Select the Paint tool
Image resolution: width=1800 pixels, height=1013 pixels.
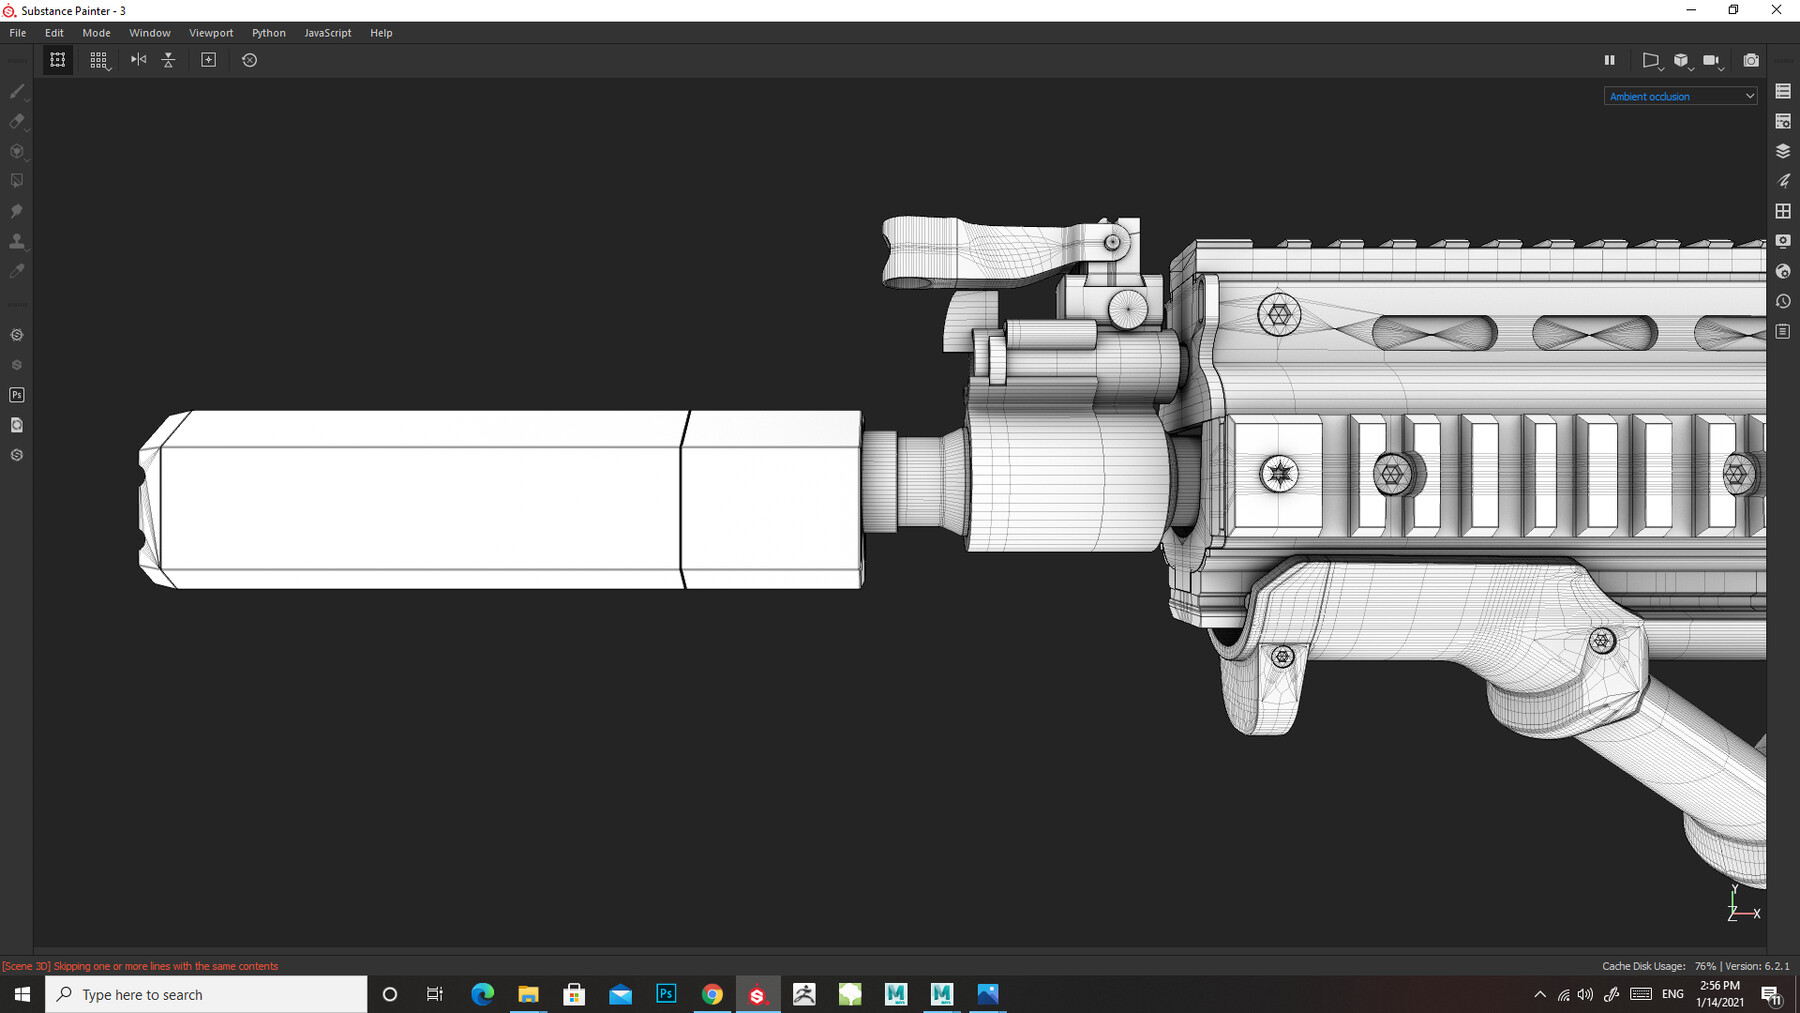[16, 92]
